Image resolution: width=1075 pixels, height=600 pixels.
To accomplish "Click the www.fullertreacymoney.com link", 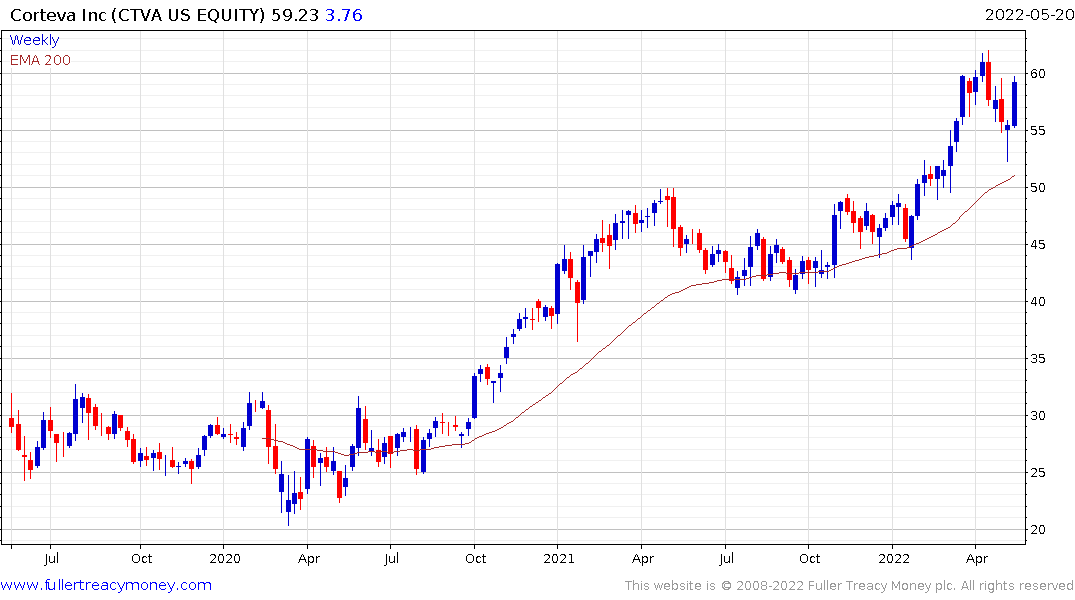I will pyautogui.click(x=106, y=585).
